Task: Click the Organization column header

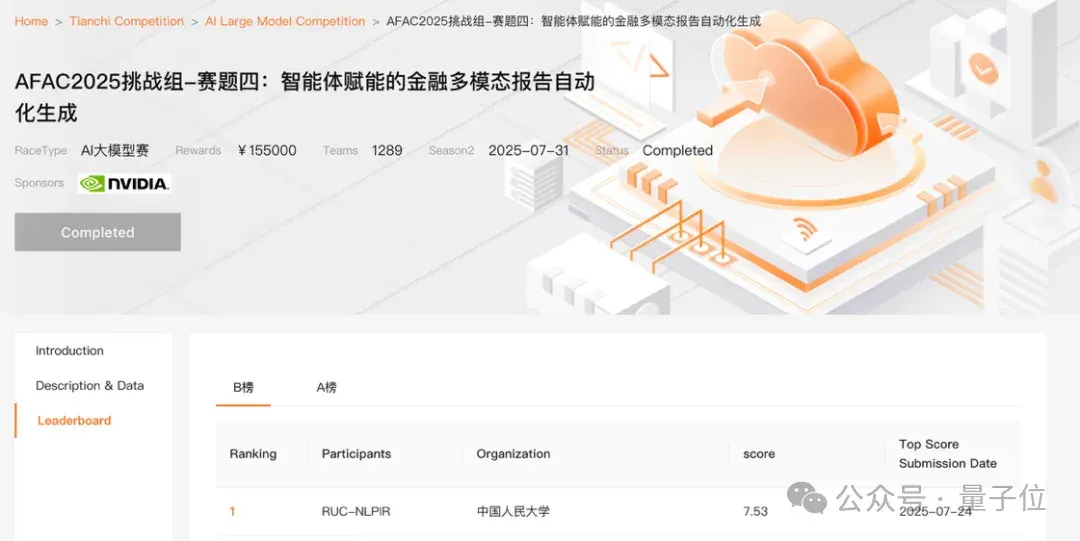Action: click(513, 453)
